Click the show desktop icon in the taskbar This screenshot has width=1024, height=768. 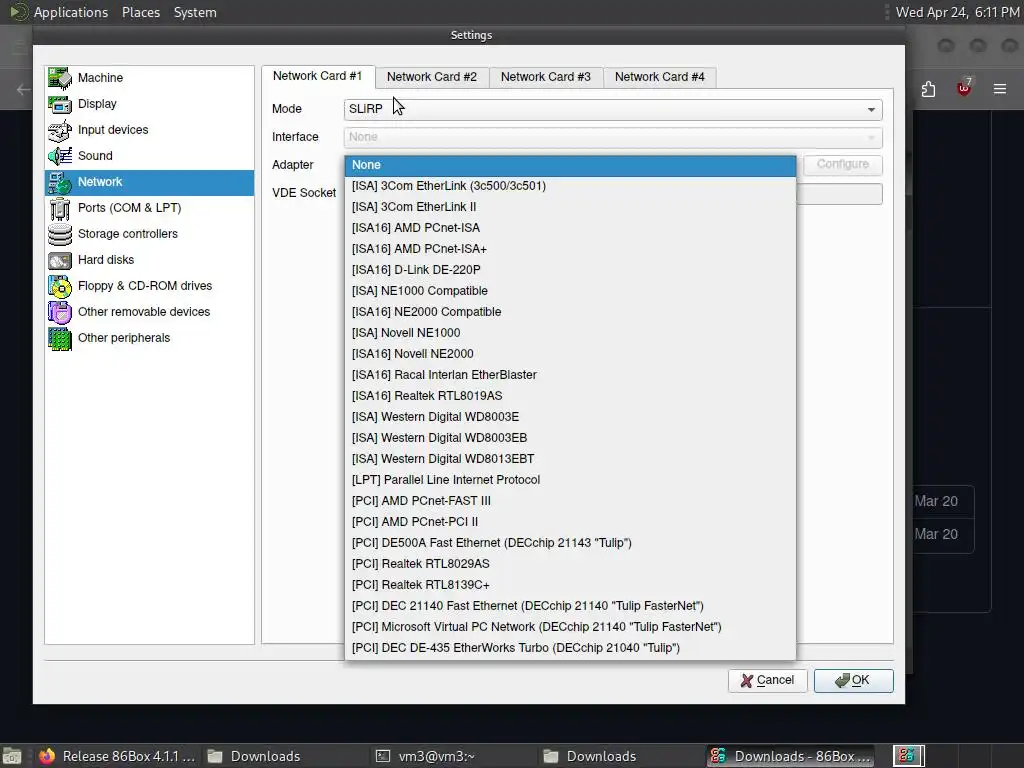(12, 756)
